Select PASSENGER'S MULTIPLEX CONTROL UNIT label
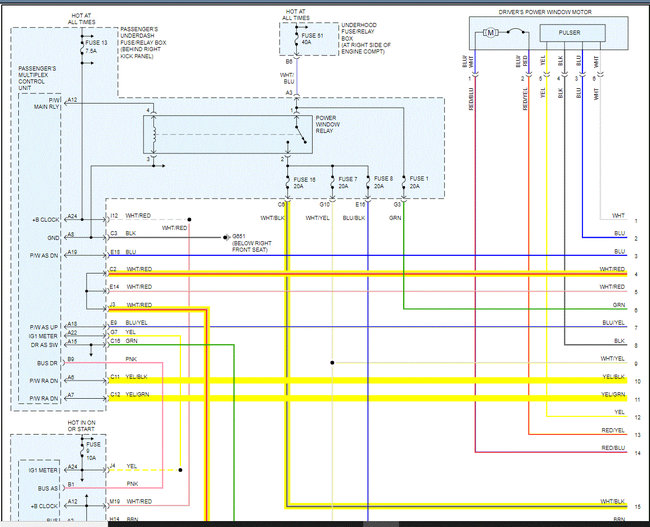 37,78
